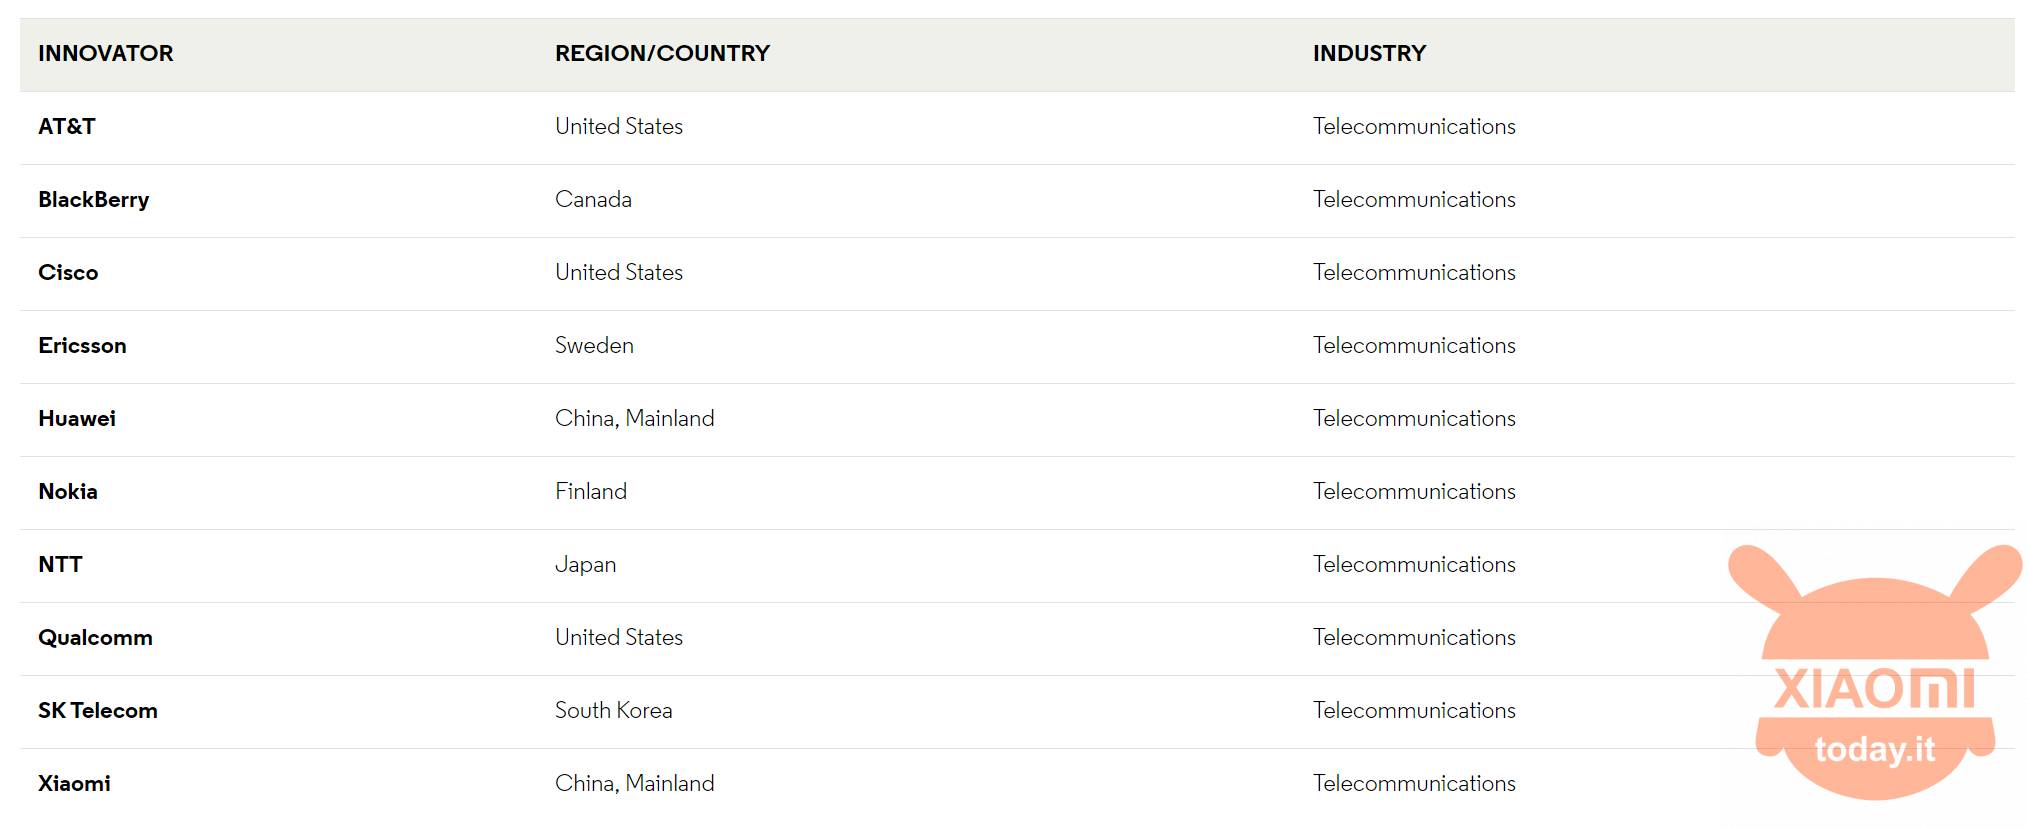This screenshot has width=2028, height=829.
Task: Select the REGION/COUNTRY column header
Action: (x=662, y=54)
